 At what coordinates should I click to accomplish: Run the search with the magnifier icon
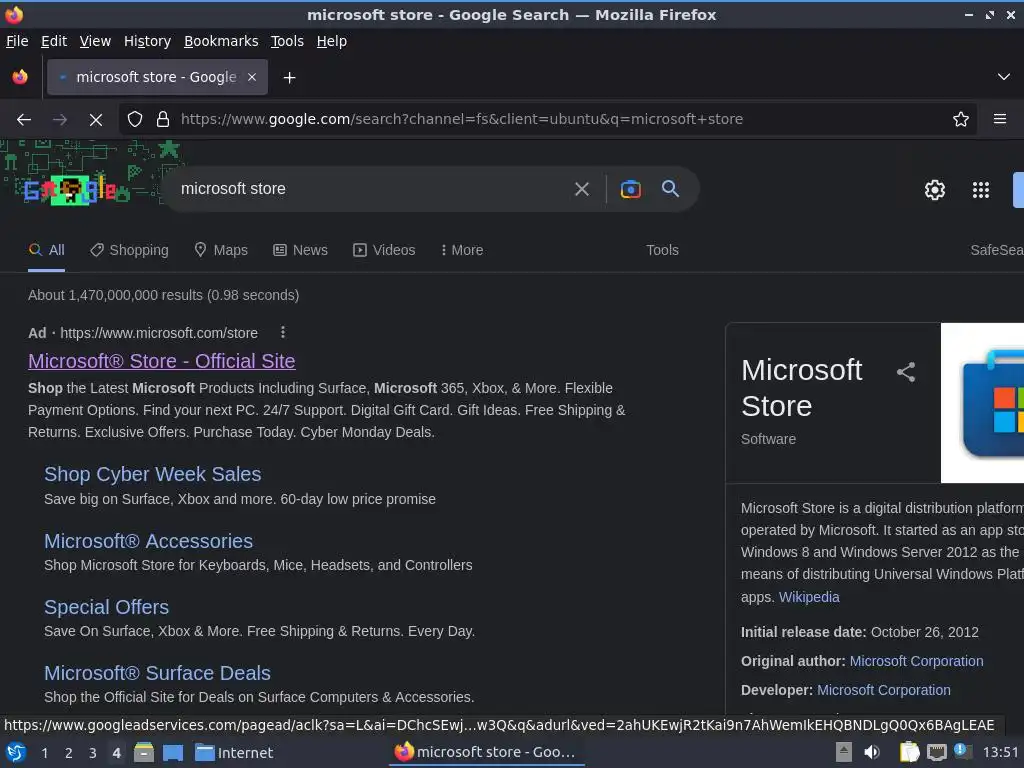pyautogui.click(x=670, y=189)
